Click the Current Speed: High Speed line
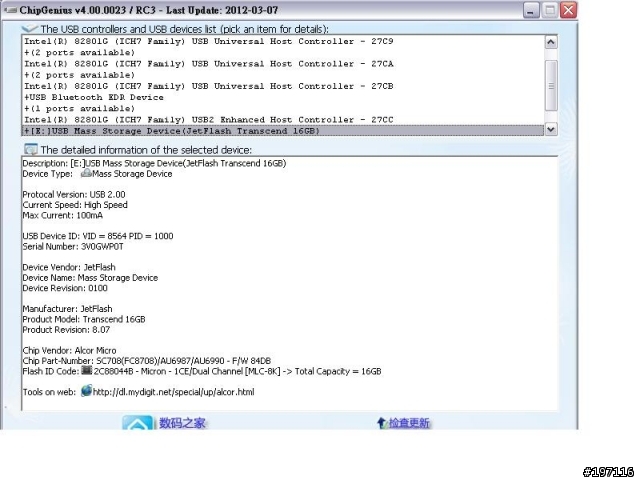 75,205
